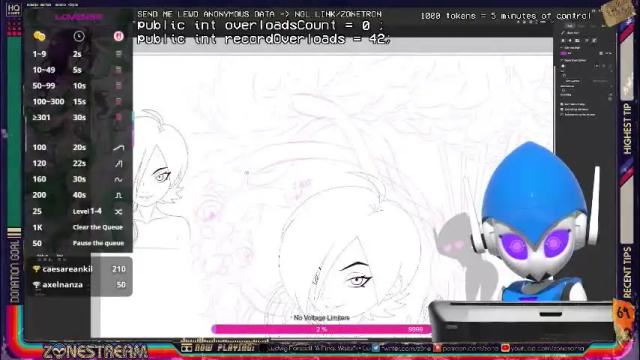Click the '1K' token amount

38,227
